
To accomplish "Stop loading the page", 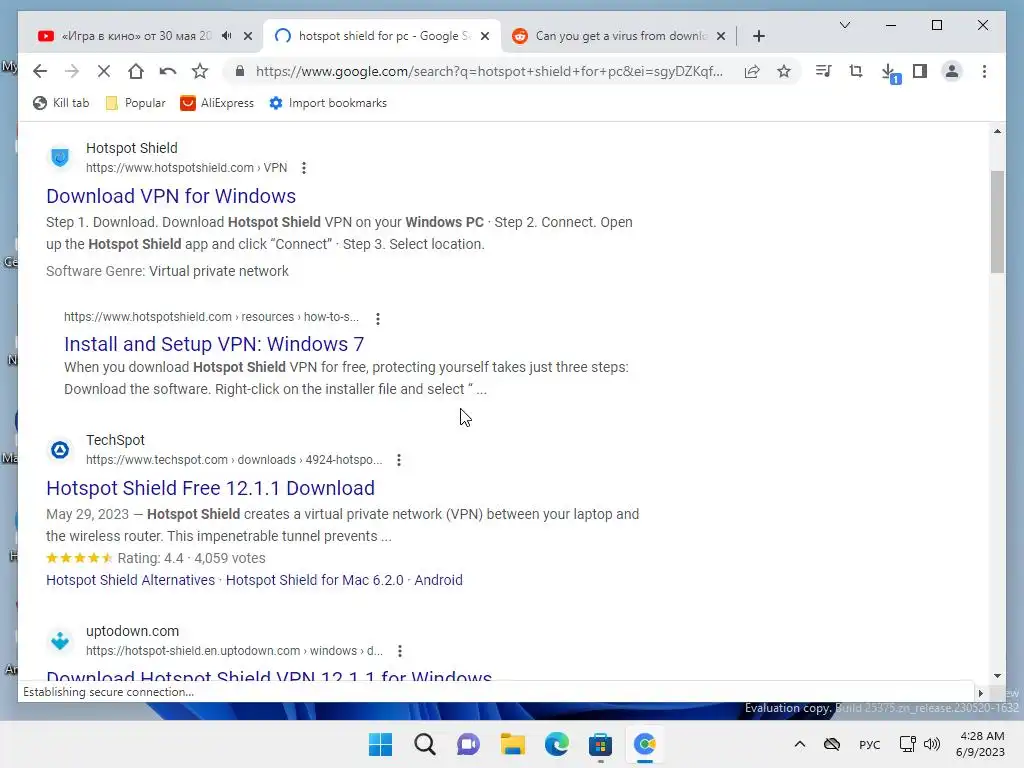I will 104,71.
